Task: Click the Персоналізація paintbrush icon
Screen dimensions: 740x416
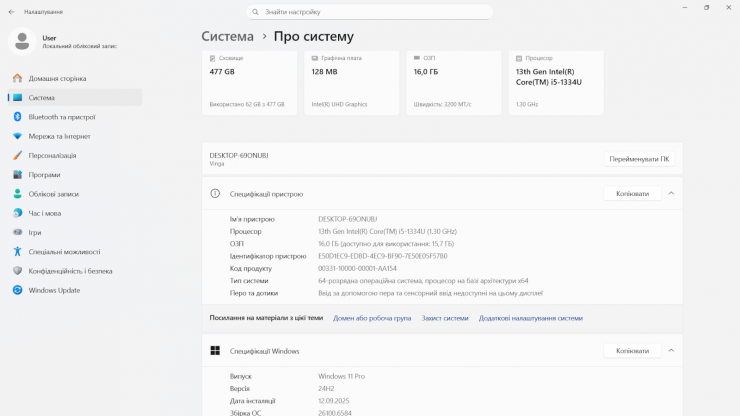Action: click(x=18, y=155)
